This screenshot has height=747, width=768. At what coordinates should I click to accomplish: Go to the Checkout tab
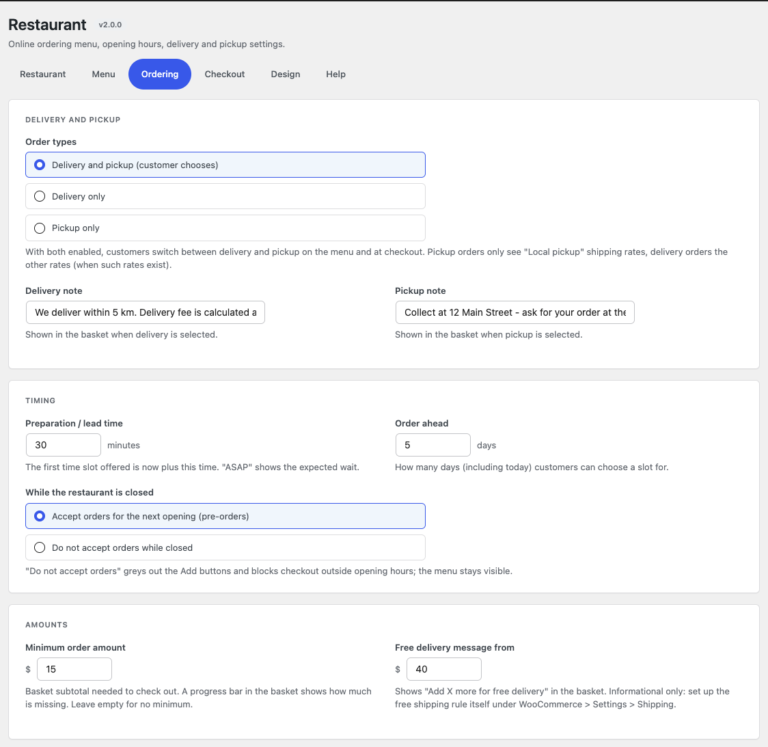(x=224, y=74)
